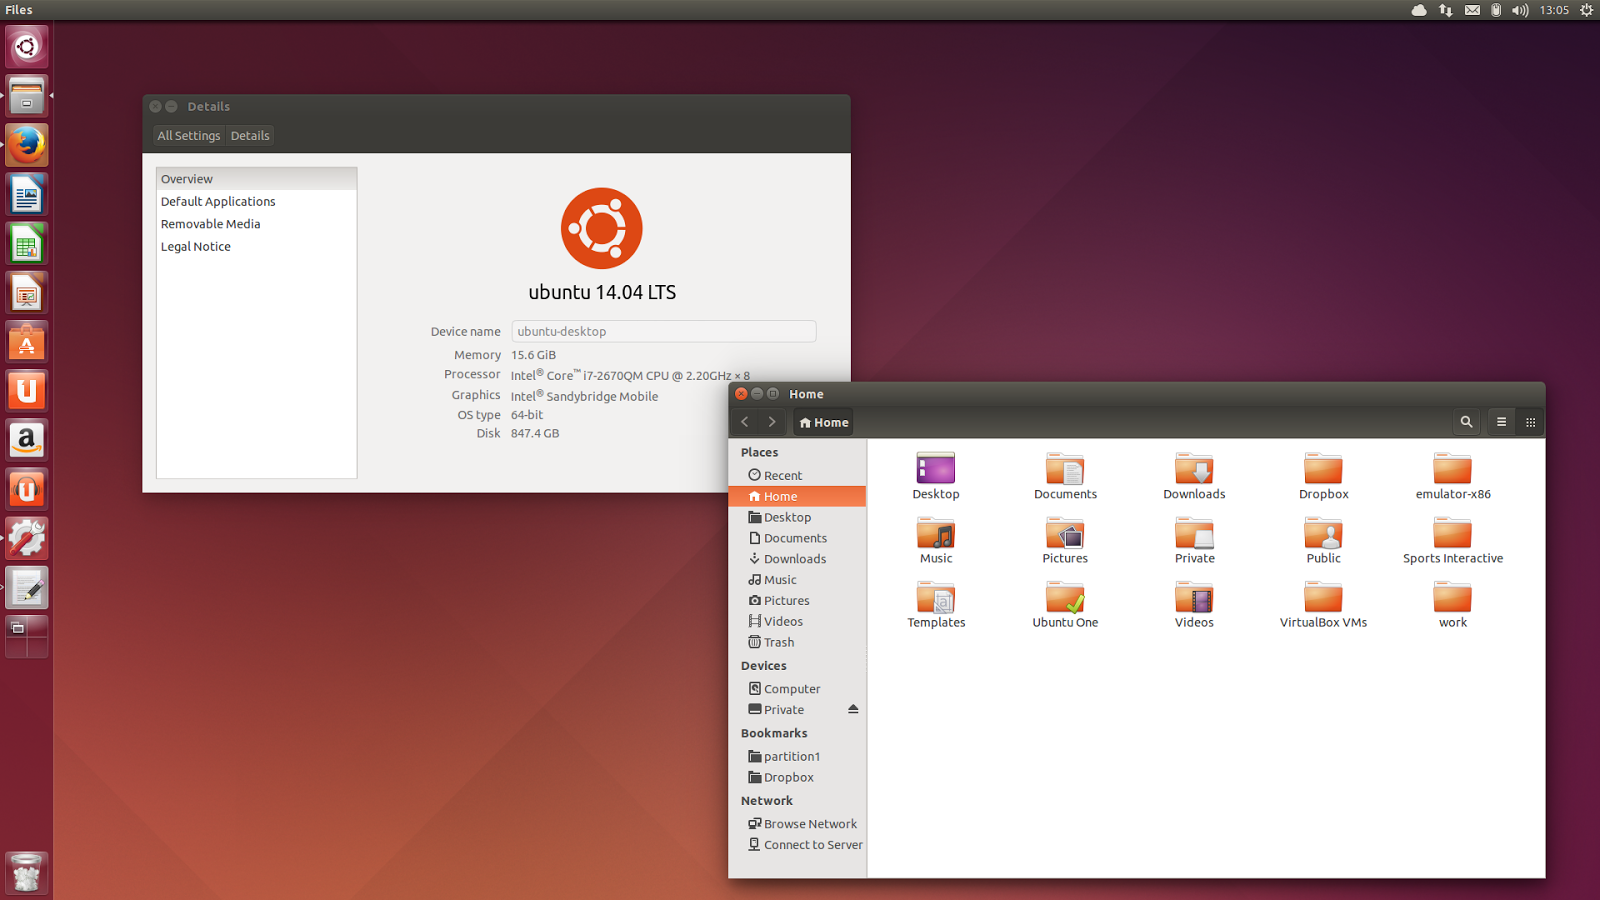Open the sound indicator menu
Viewport: 1600px width, 900px height.
click(x=1520, y=10)
